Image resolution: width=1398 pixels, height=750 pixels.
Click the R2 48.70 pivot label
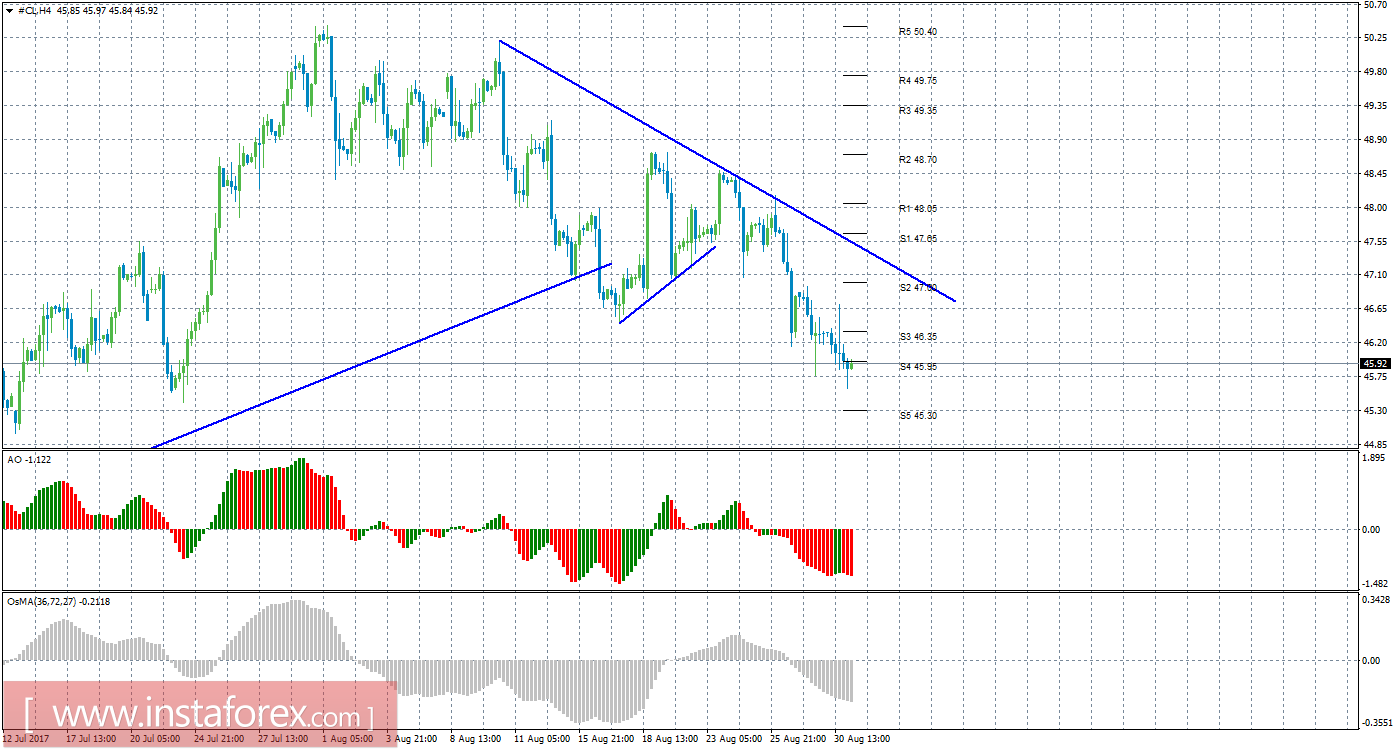point(917,159)
